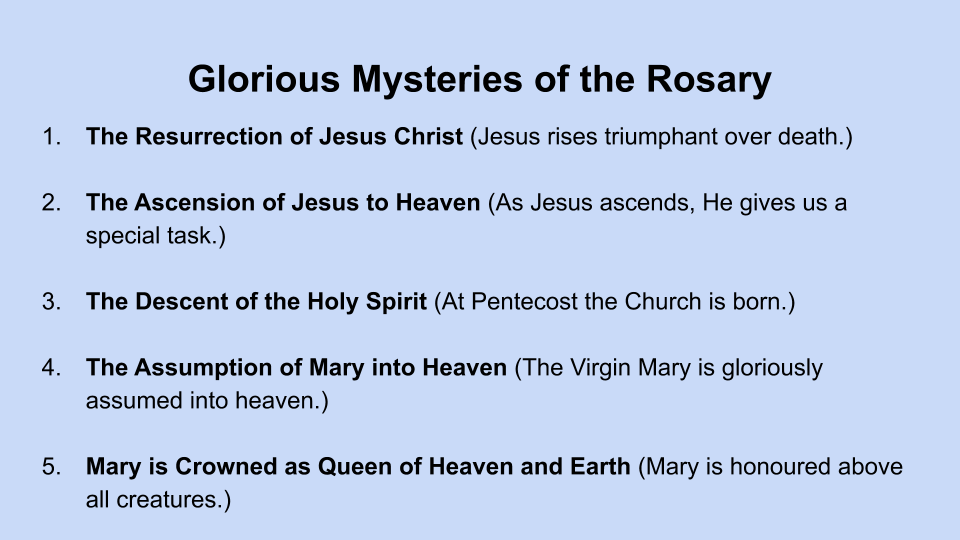Viewport: 960px width, 540px height.
Task: Click the text "Jesus rises triumphant over death."
Action: tap(661, 137)
